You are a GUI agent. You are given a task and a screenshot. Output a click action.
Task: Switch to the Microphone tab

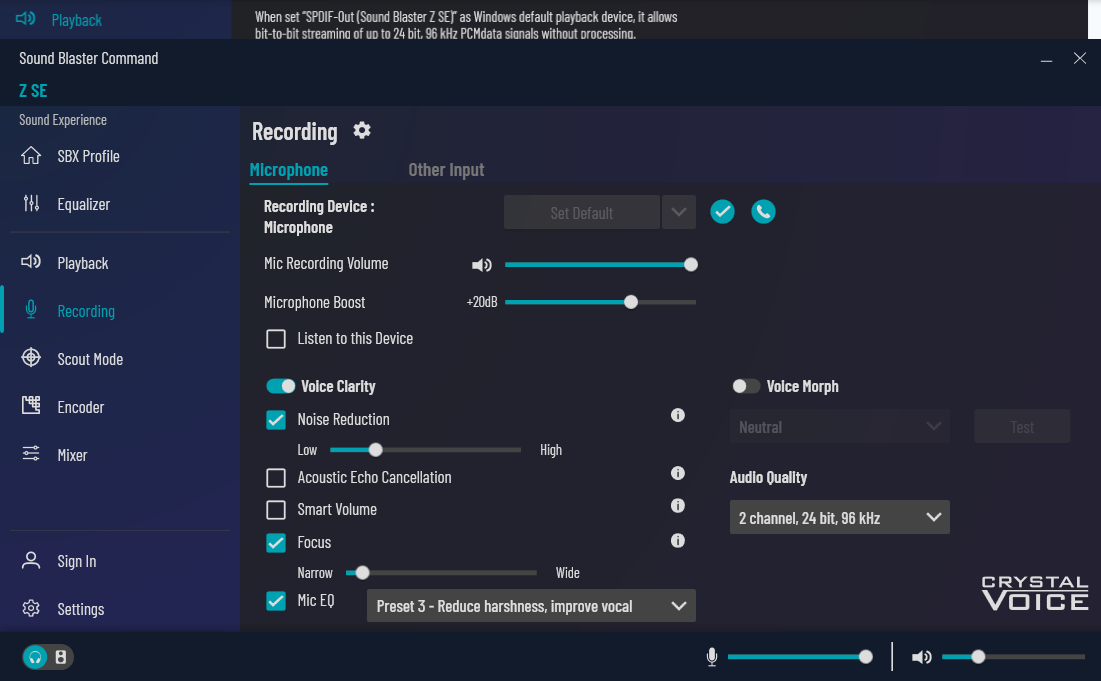[x=289, y=170]
